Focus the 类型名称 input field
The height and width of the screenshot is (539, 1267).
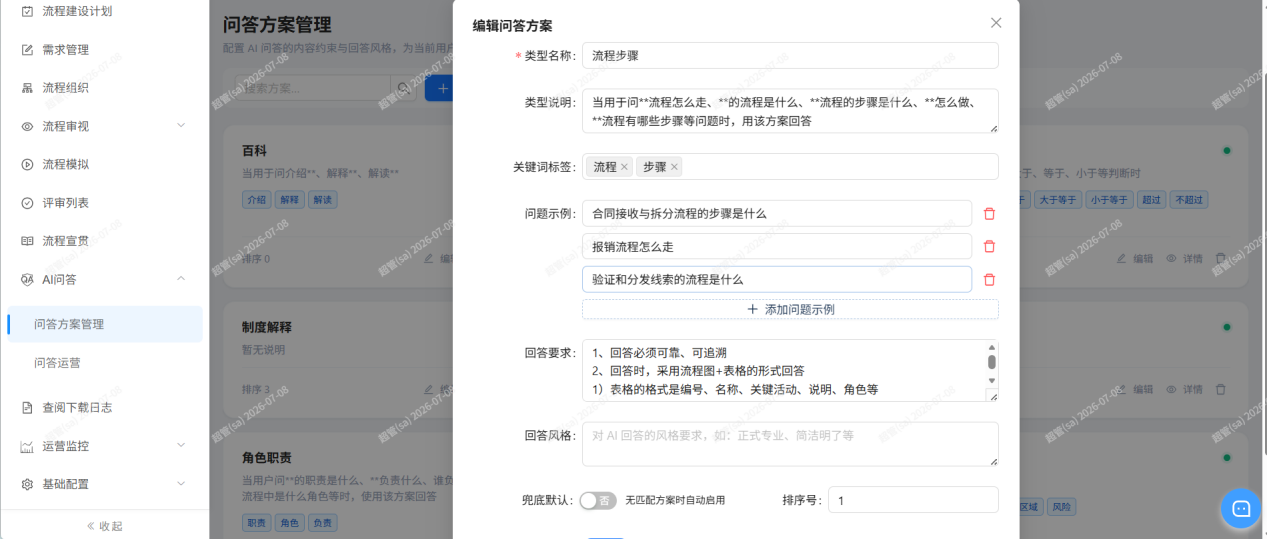[x=790, y=55]
